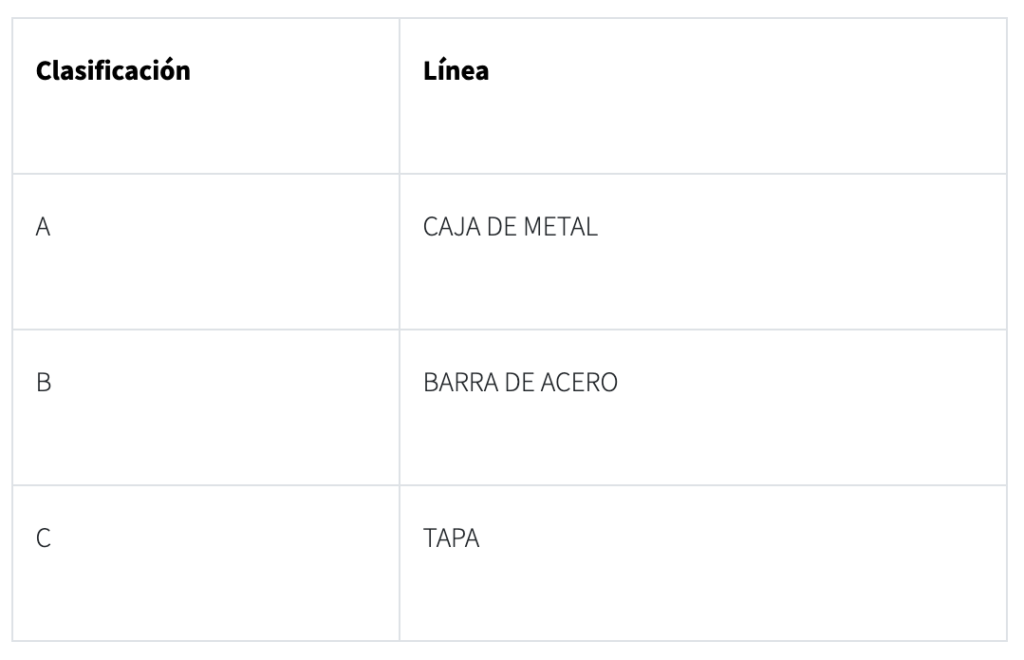Click the "Línea" column header
Screen dimensions: 1024x660
pos(457,73)
